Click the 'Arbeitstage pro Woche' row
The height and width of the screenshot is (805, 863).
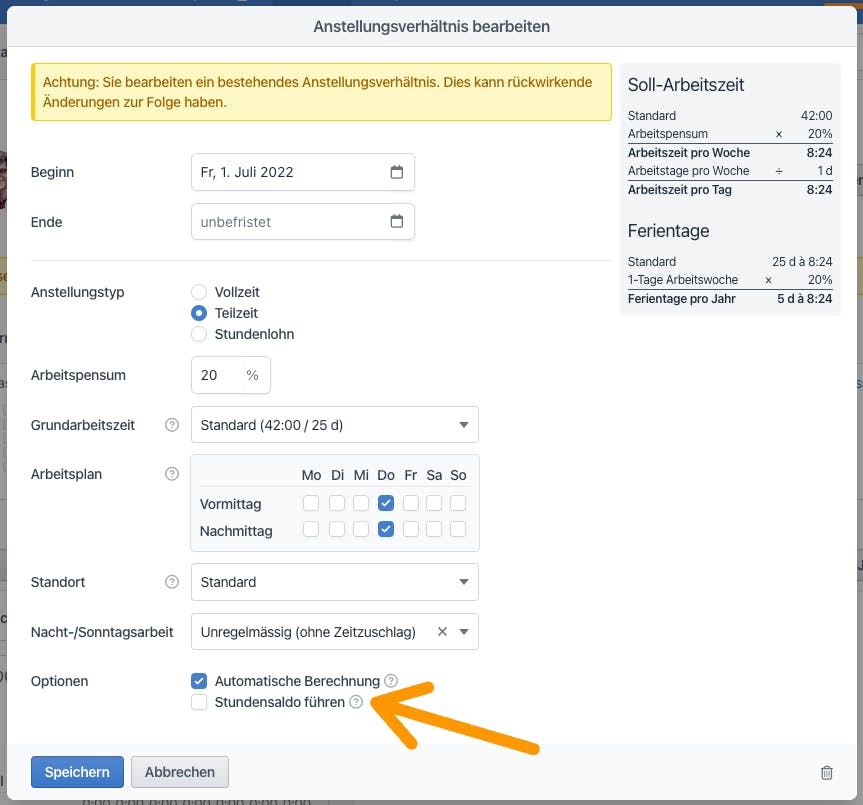[730, 171]
